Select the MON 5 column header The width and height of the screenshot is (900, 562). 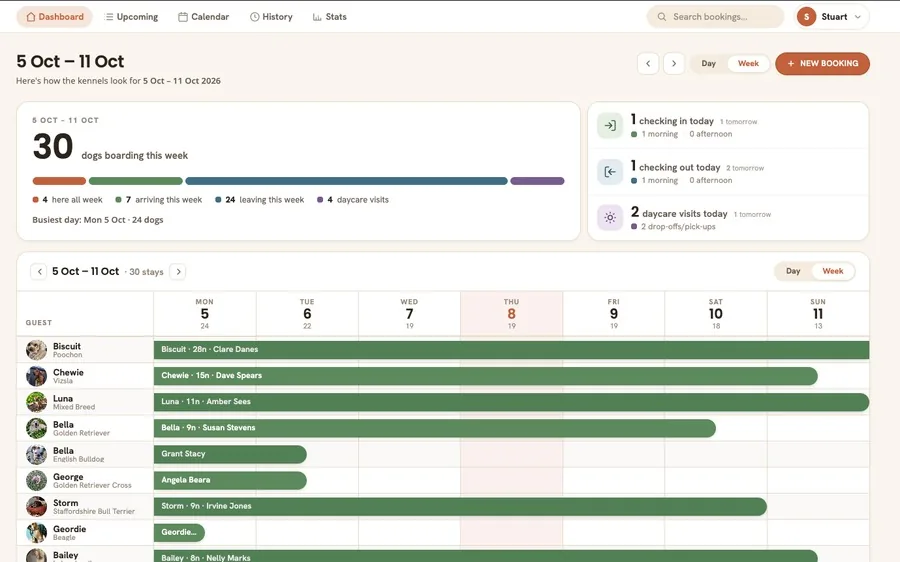pos(205,313)
